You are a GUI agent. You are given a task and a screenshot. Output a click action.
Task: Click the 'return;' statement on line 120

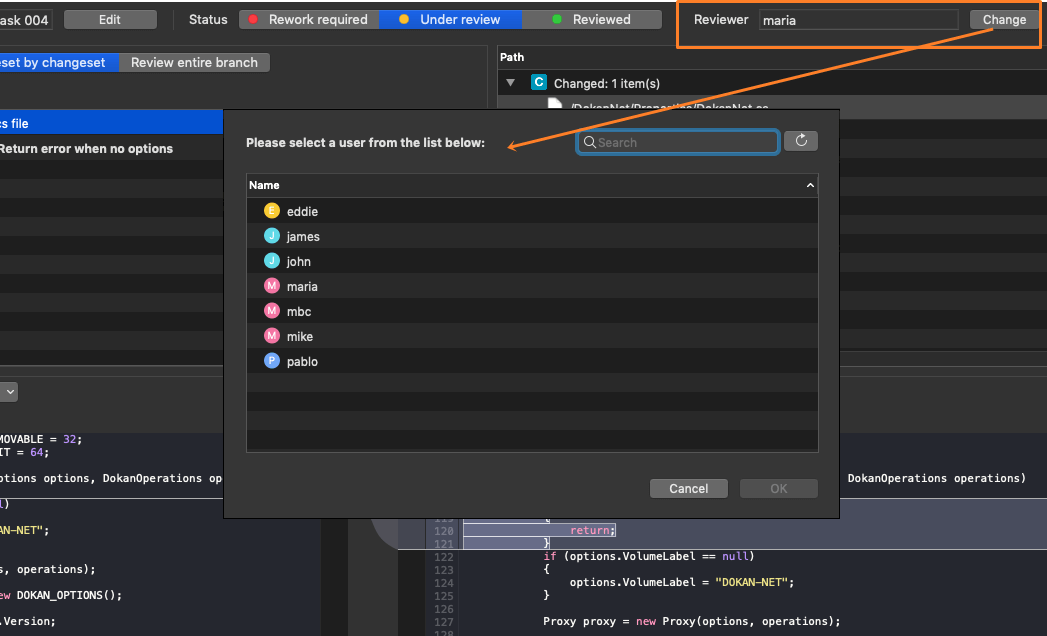[592, 530]
